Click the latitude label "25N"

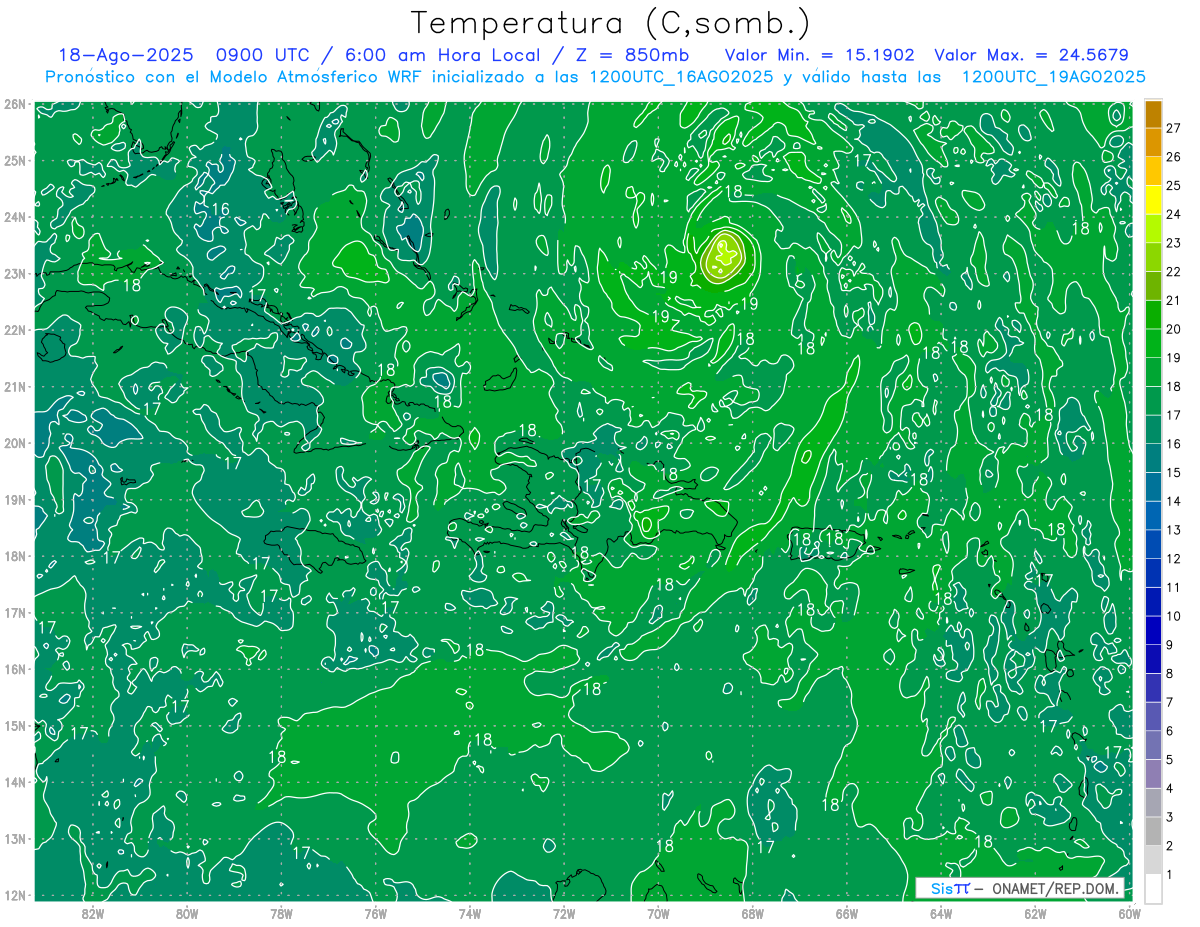[x=14, y=160]
